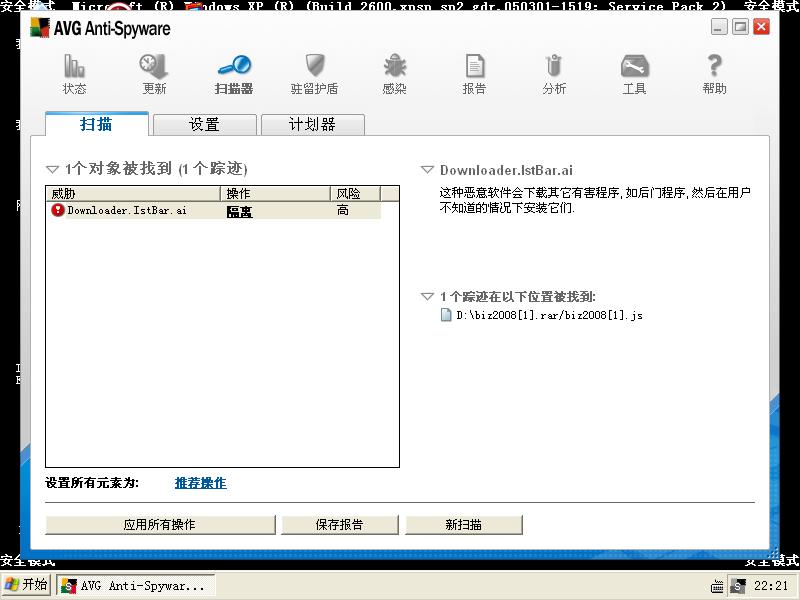Screen dimensions: 800x600
Task: Click the D:\biz2008[1].rar/biz2008[1].js trace path
Action: [549, 315]
